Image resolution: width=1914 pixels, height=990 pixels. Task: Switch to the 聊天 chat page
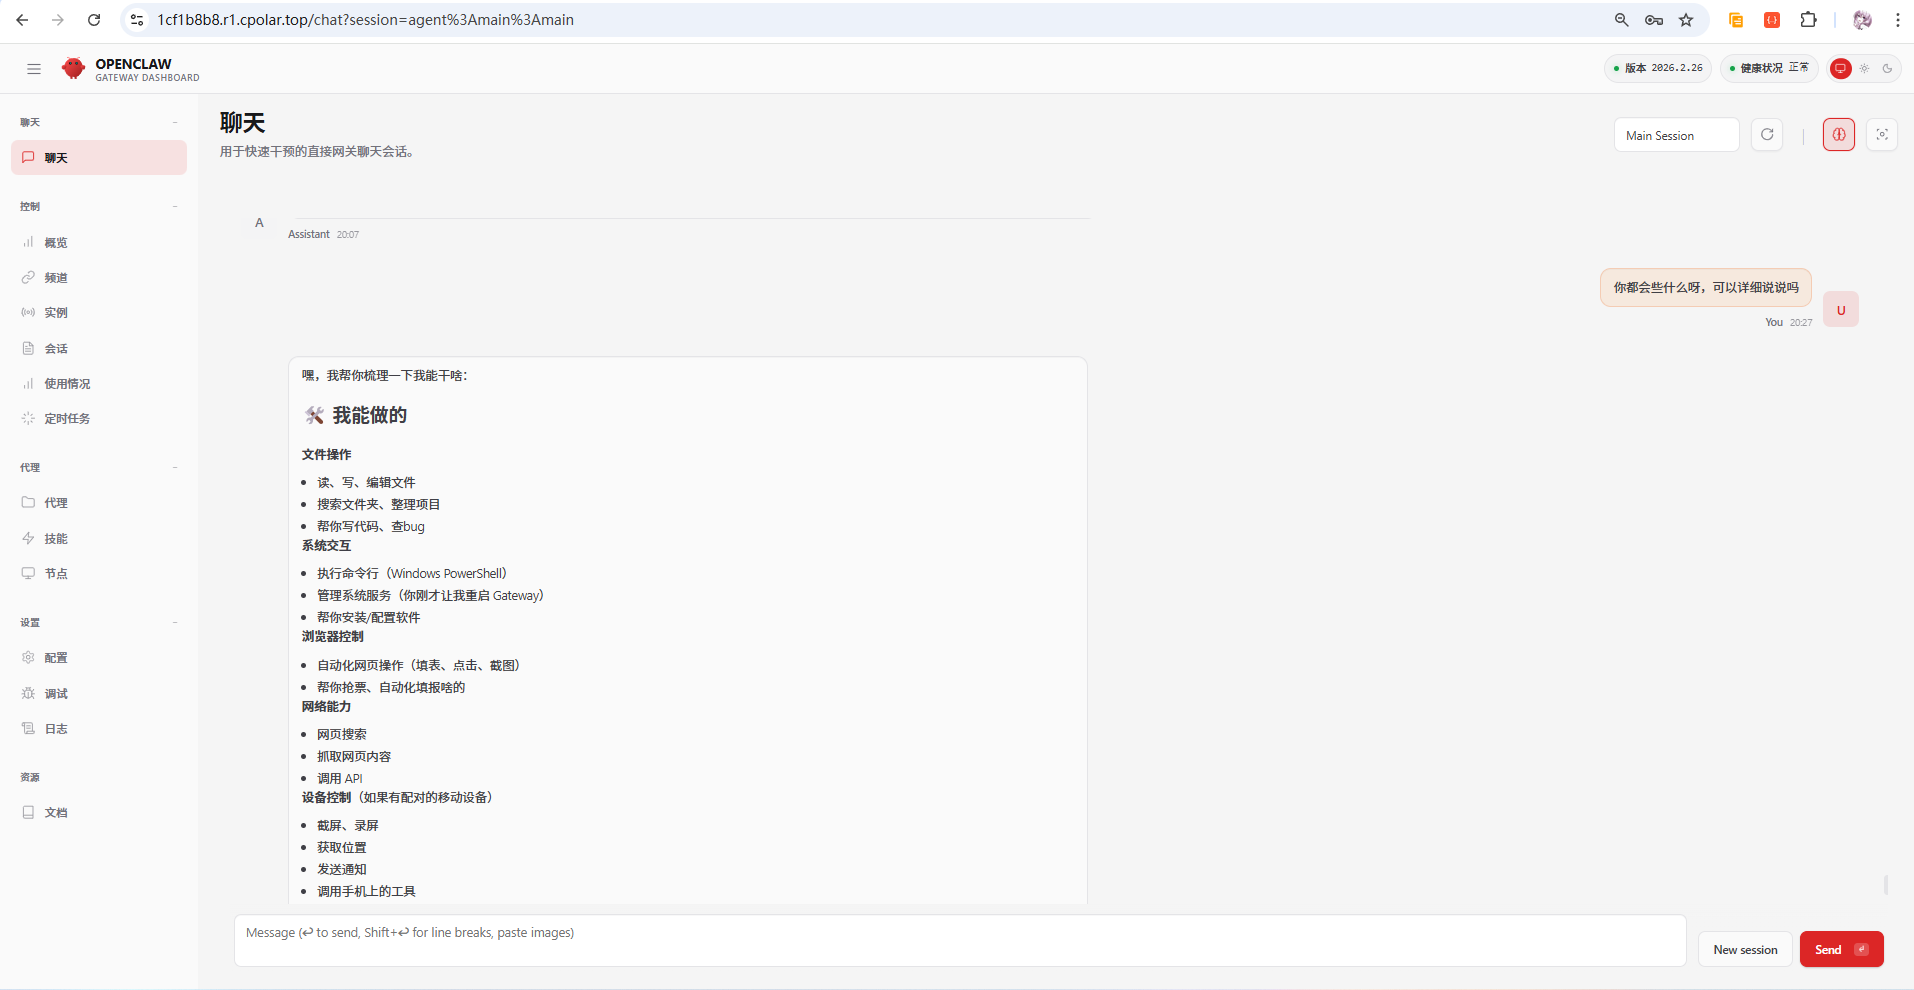tap(56, 157)
